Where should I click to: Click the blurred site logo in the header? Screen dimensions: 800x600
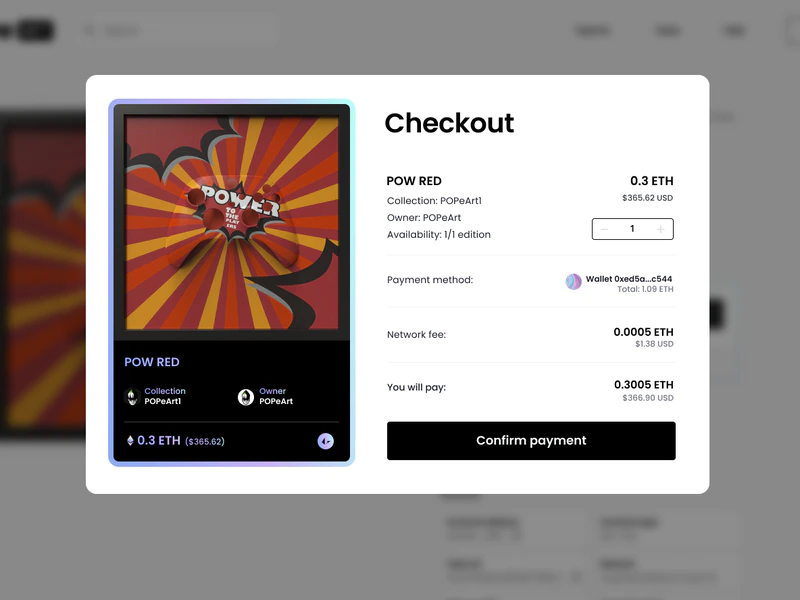[30, 31]
